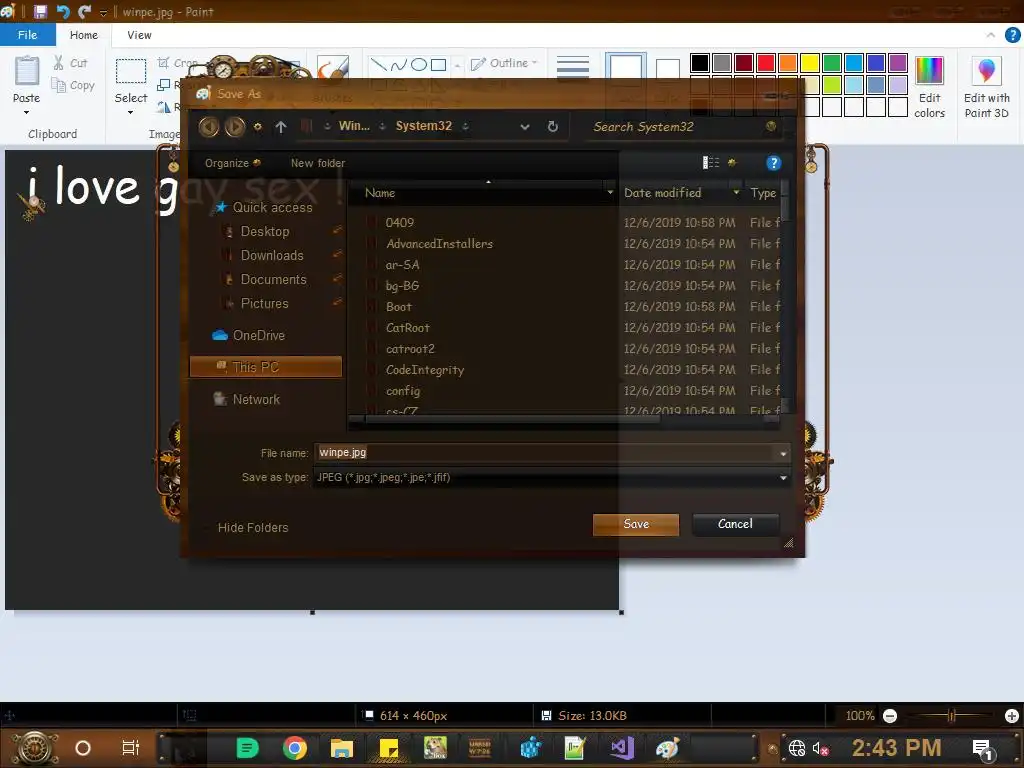The height and width of the screenshot is (768, 1024).
Task: Select OneDrive in navigation pane
Action: (249, 336)
